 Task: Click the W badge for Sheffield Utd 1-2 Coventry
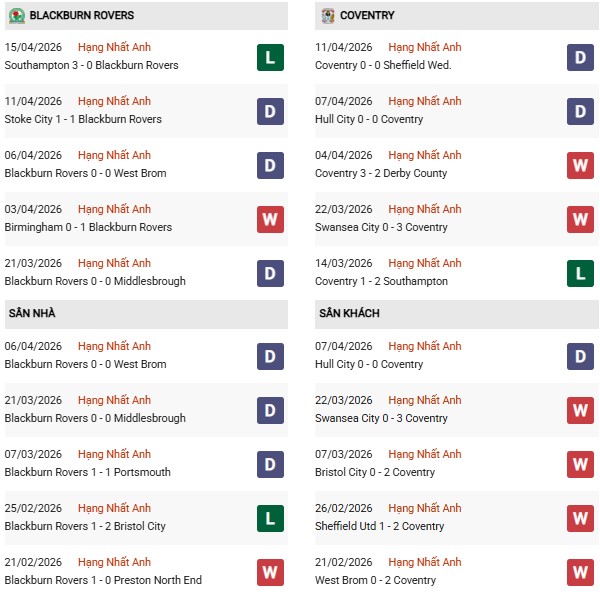(581, 518)
